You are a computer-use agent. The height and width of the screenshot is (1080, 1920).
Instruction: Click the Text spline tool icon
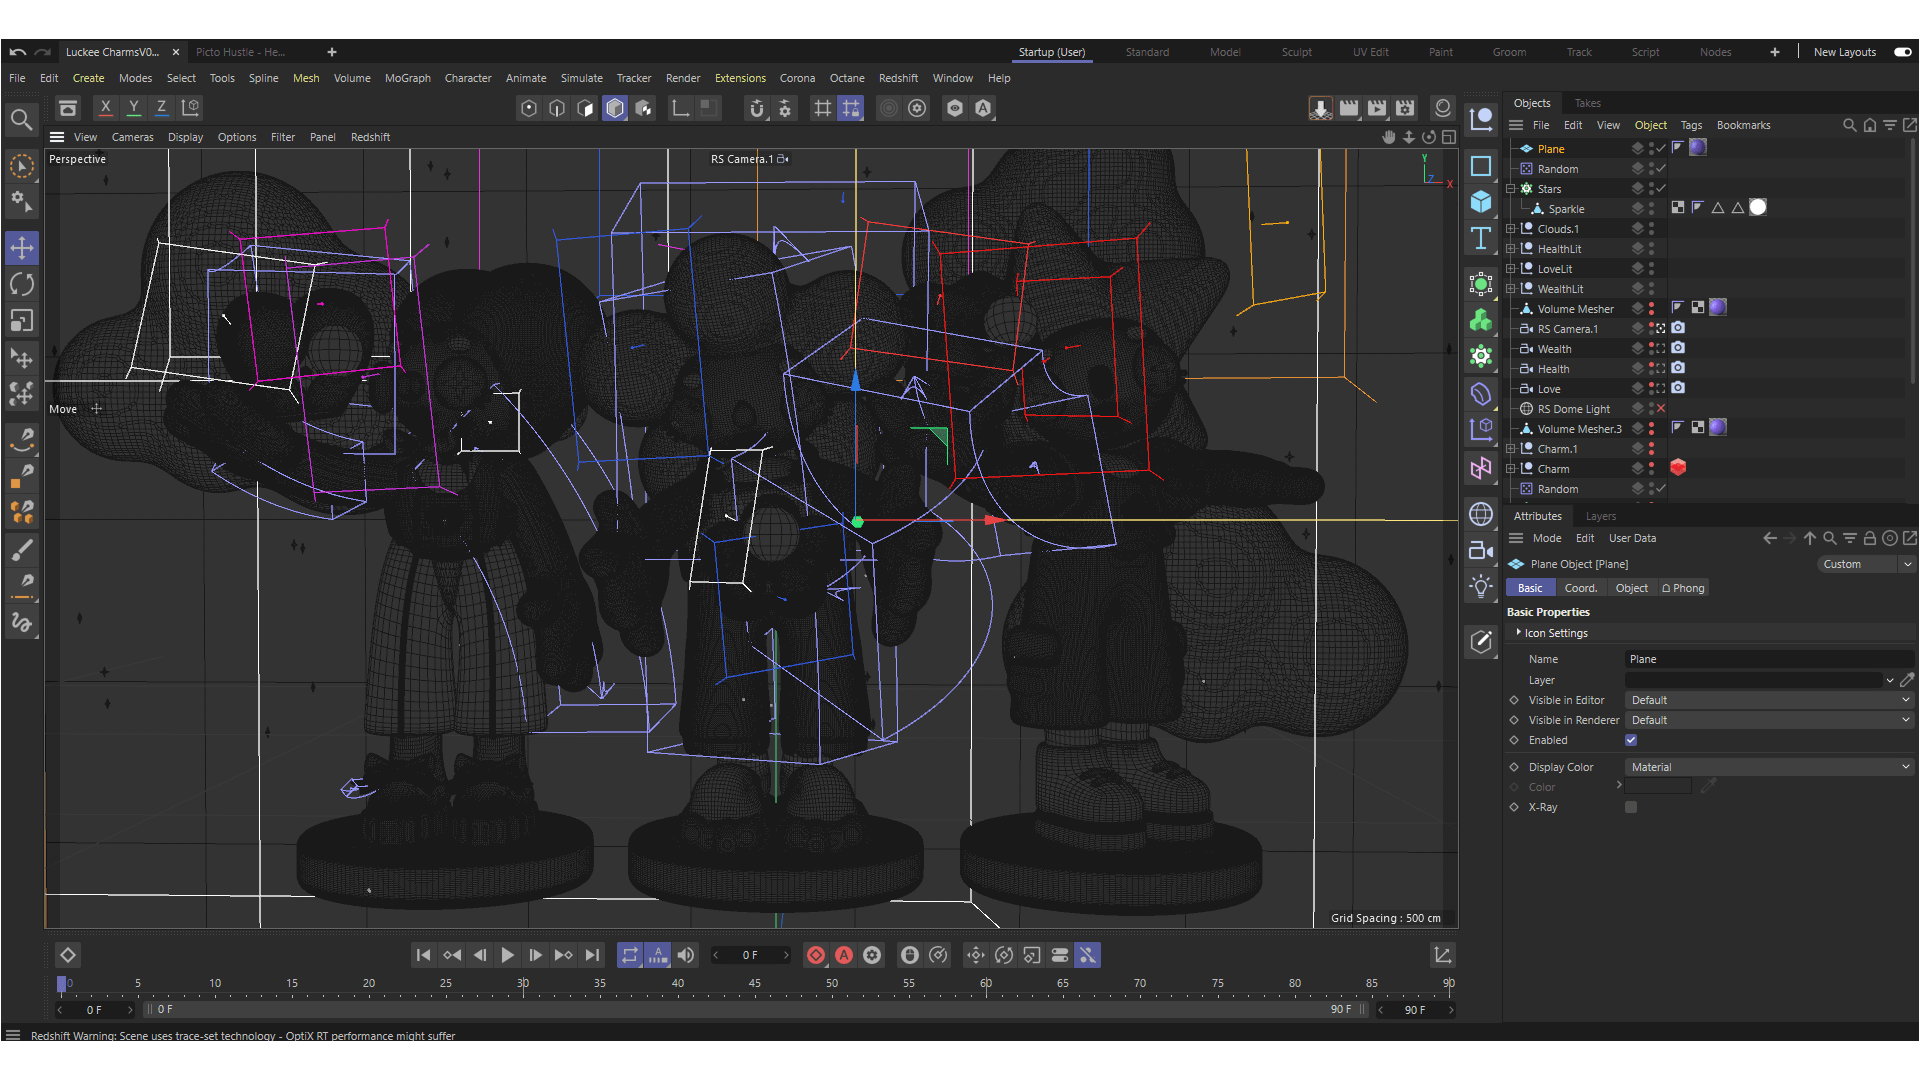pos(1481,239)
